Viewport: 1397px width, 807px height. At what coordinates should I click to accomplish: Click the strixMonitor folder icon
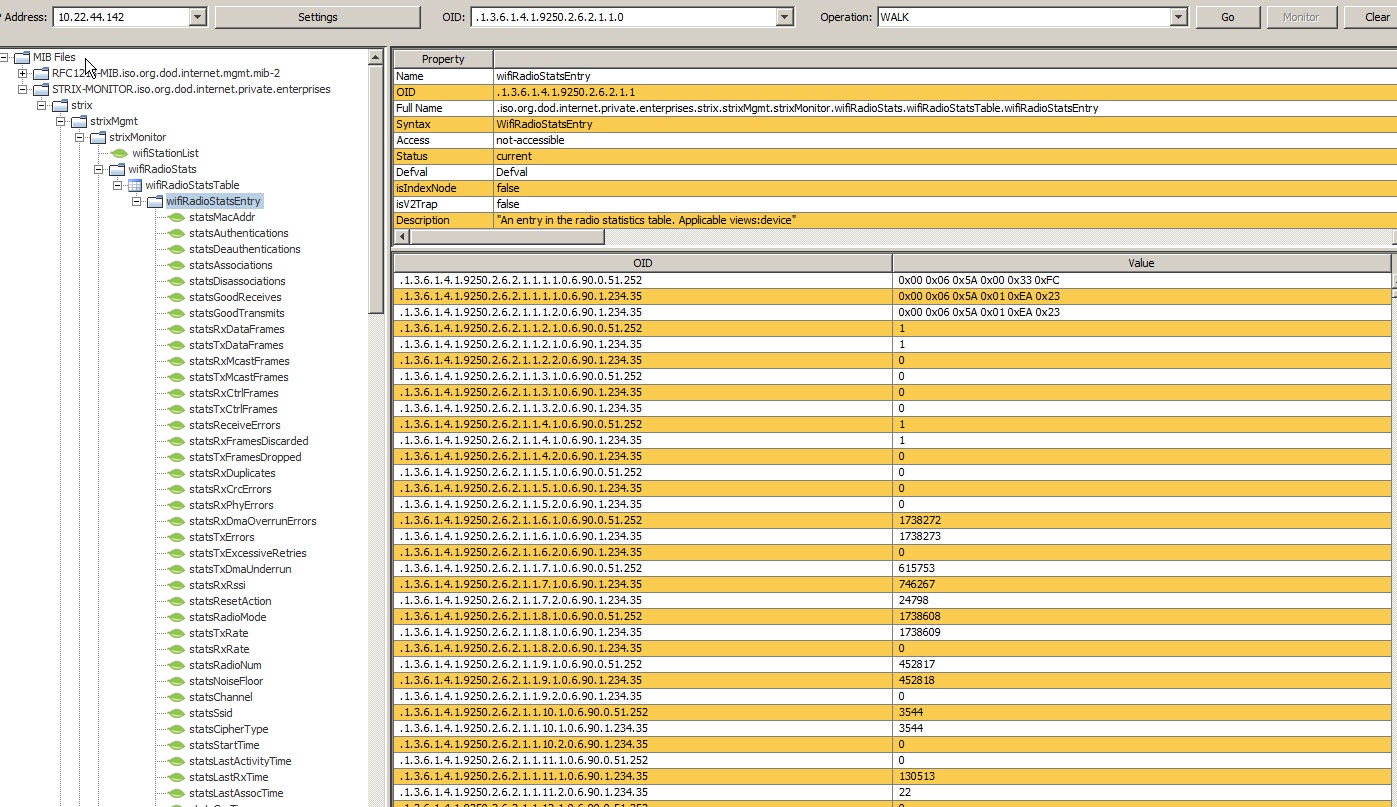(98, 137)
